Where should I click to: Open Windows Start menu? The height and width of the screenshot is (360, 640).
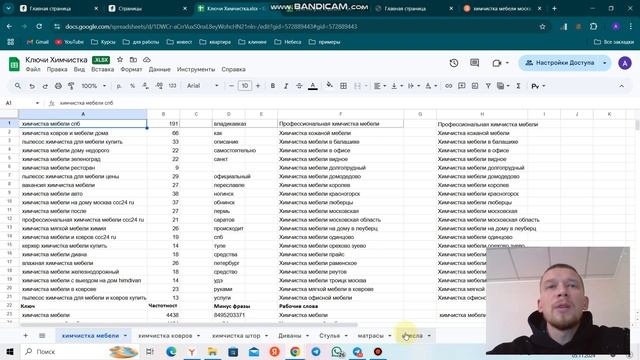(x=10, y=351)
